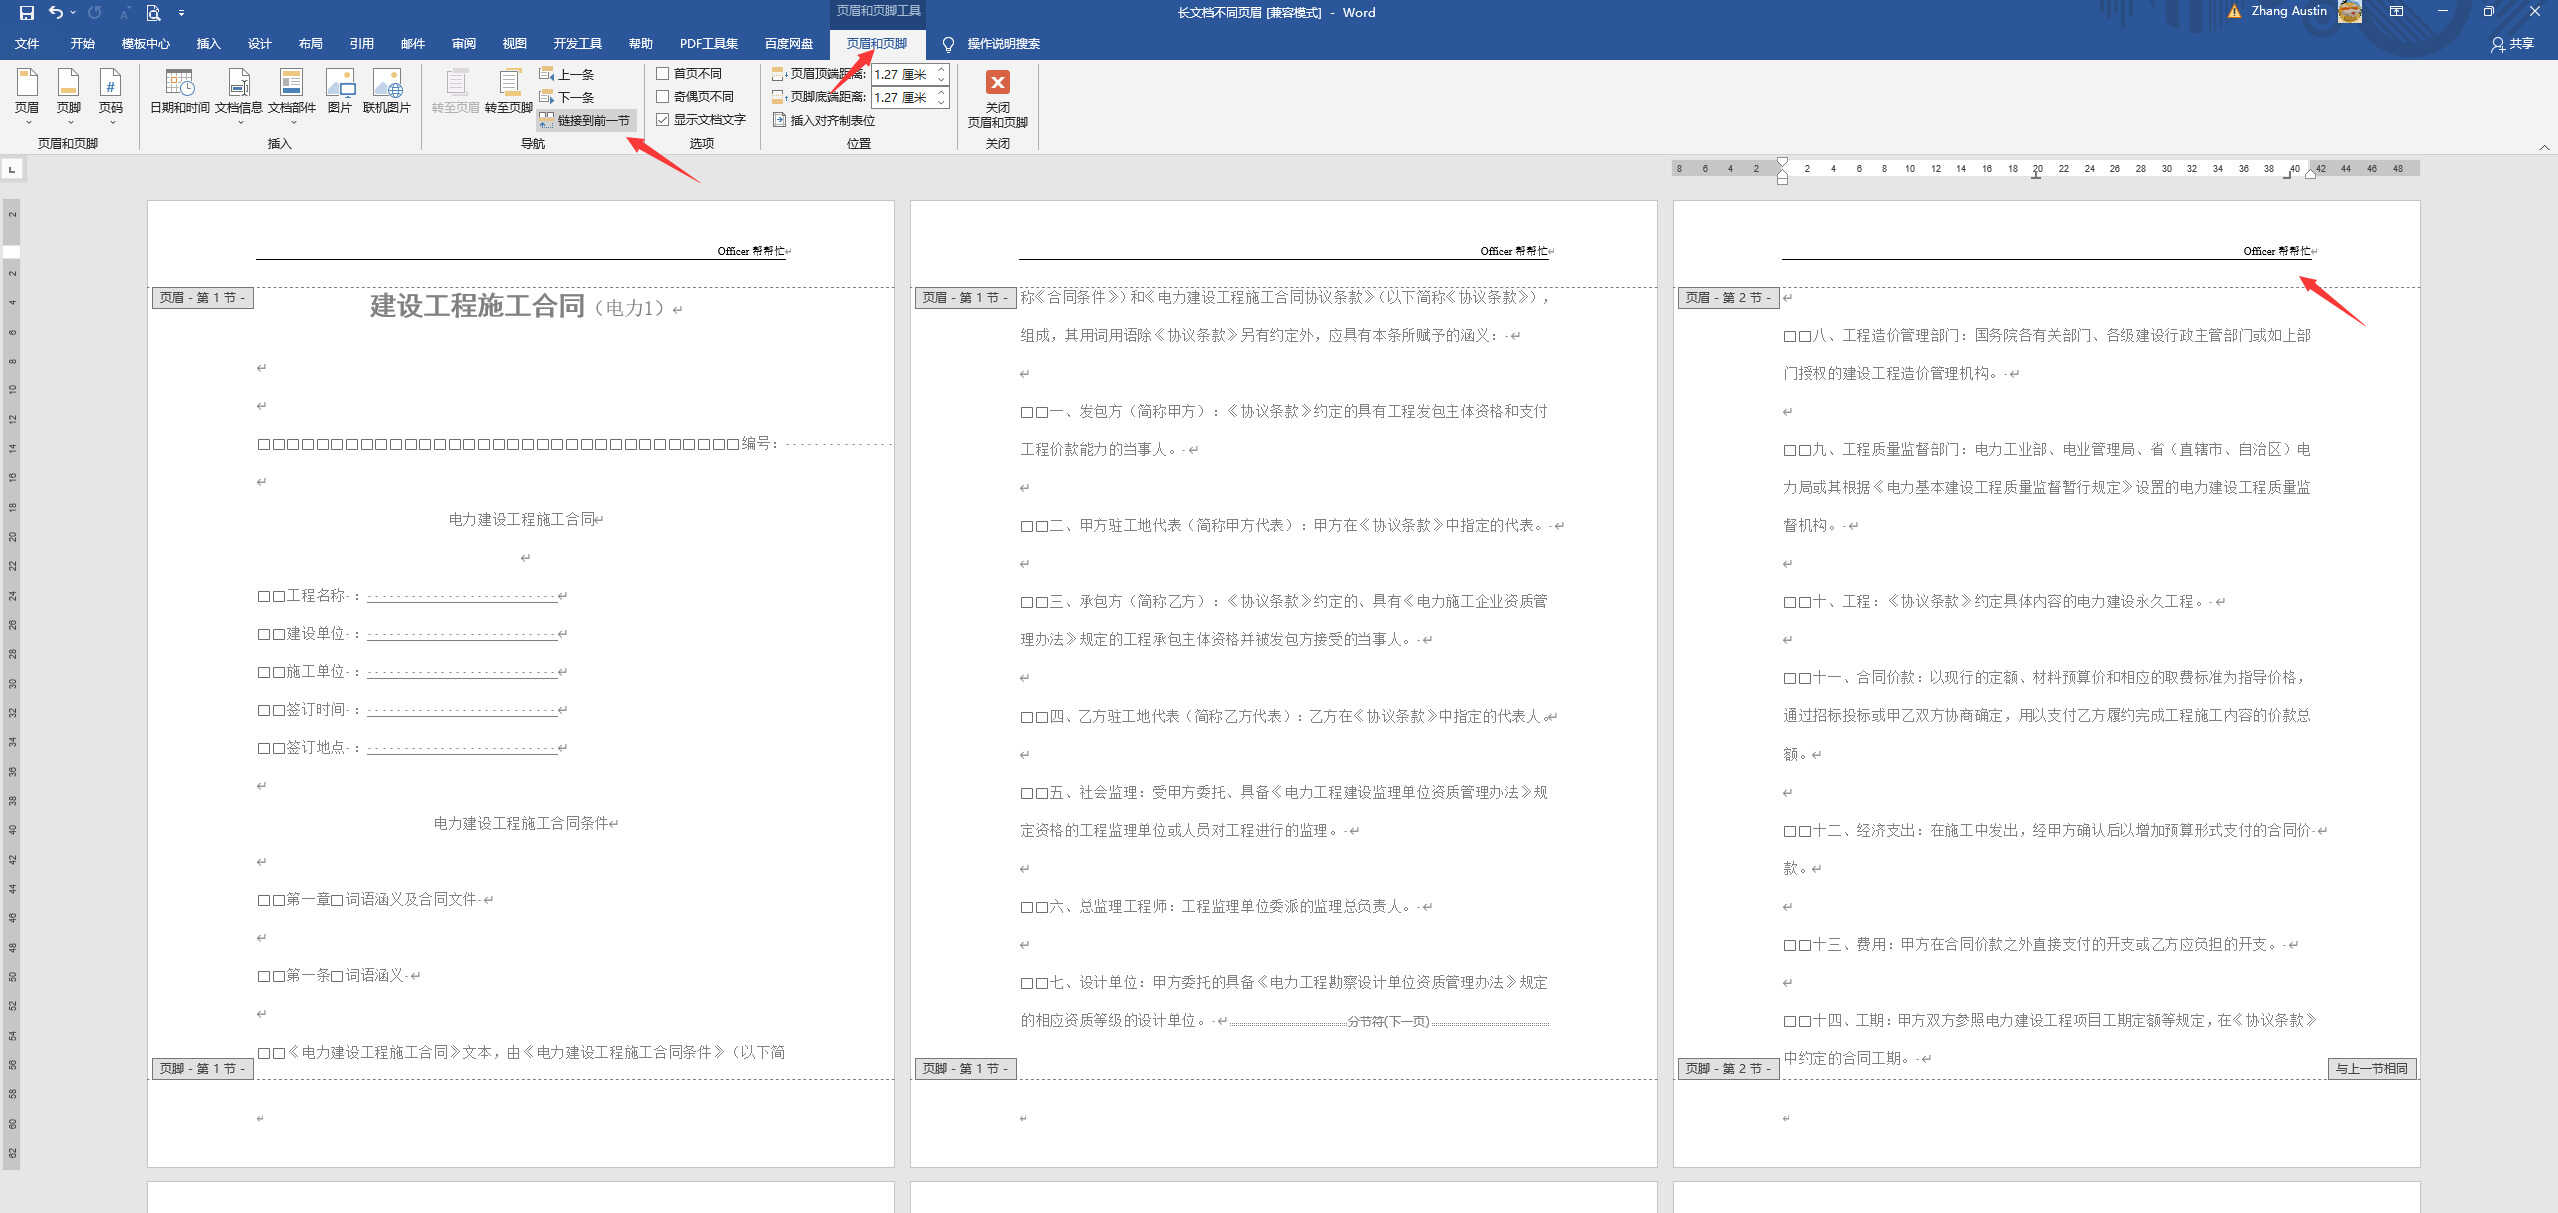The image size is (2558, 1213).
Task: Switch to the 设计 design tab
Action: [x=260, y=44]
